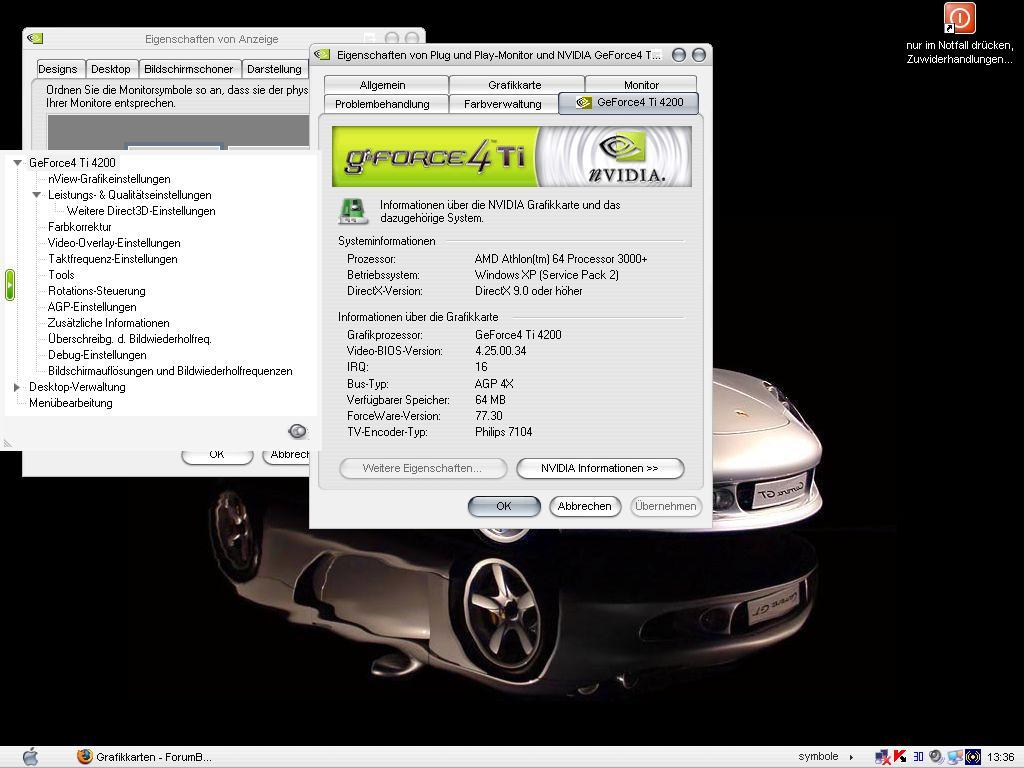This screenshot has height=768, width=1024.
Task: Click the 'AGP 4X' bus type value
Action: (x=494, y=384)
